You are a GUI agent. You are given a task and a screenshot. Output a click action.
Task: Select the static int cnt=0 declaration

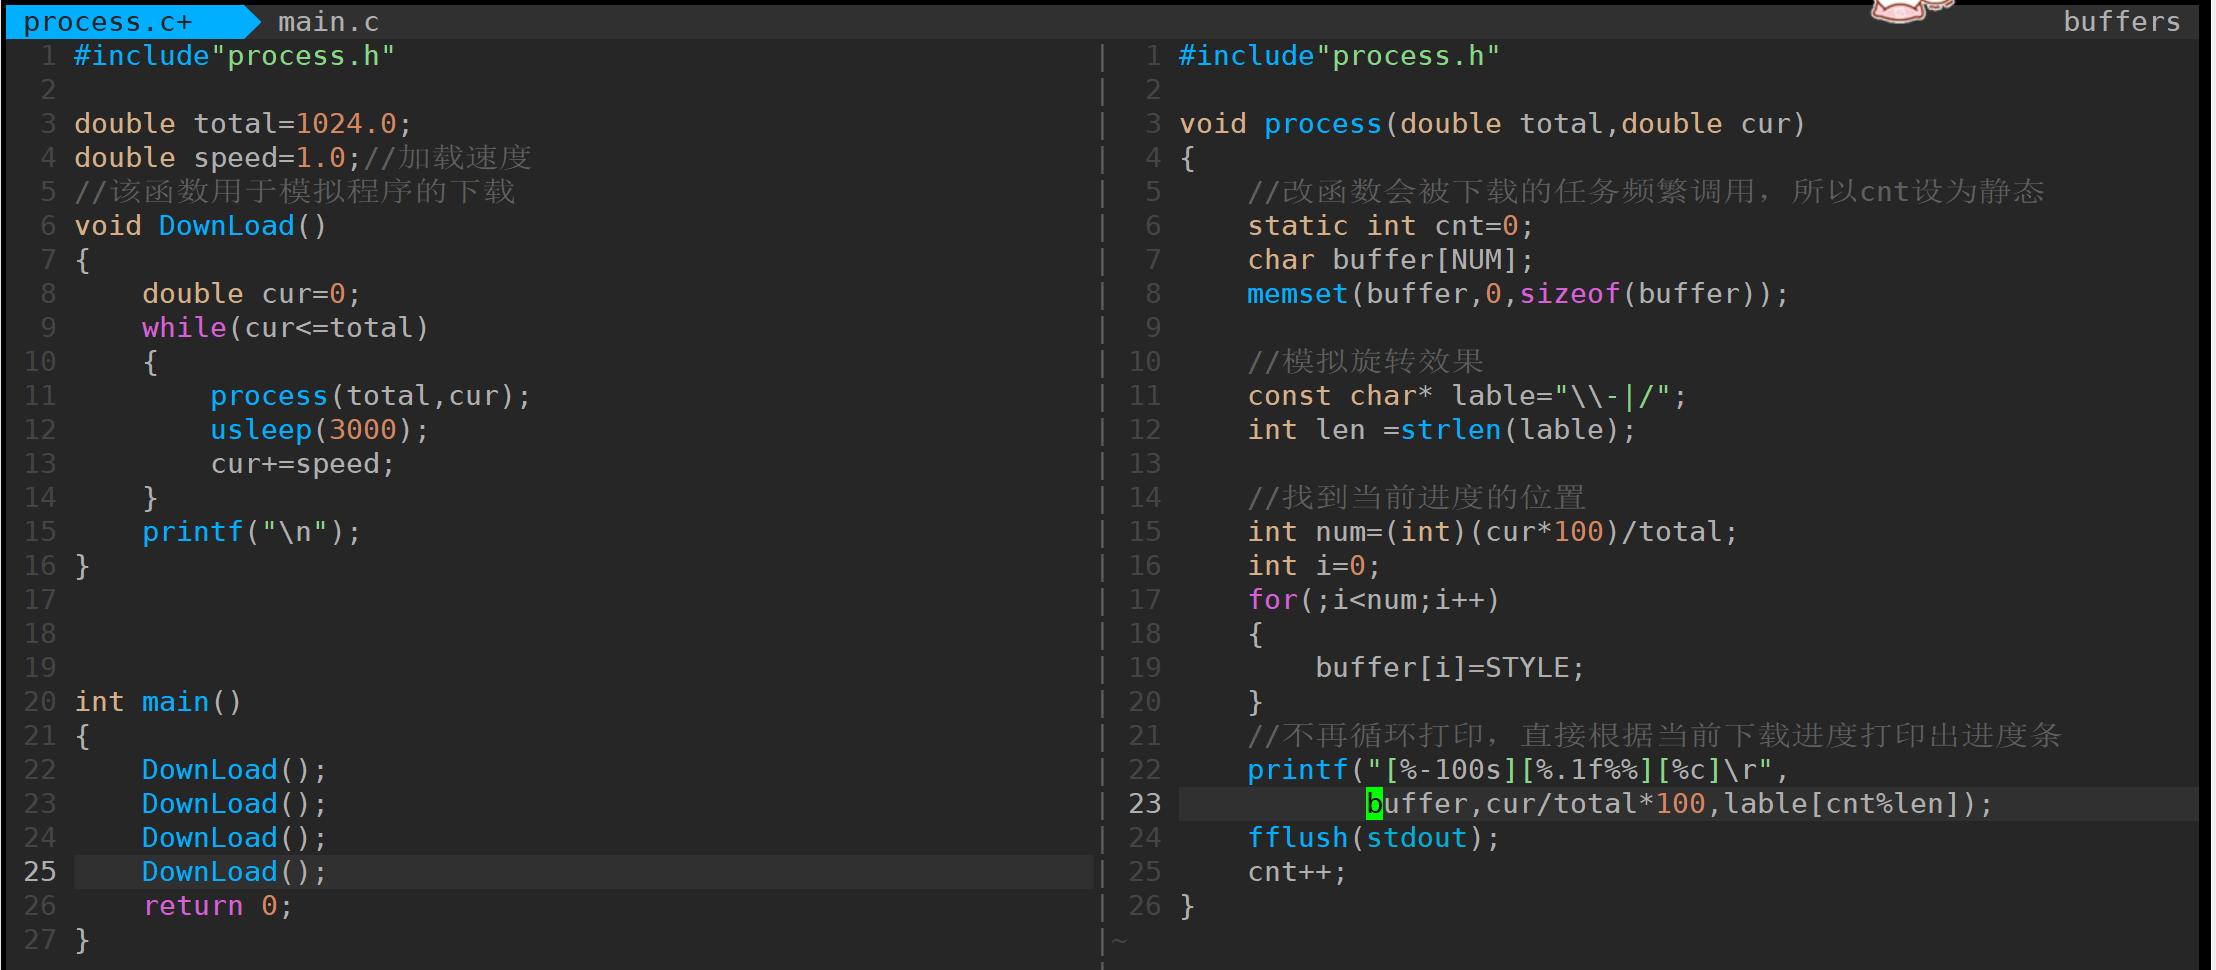[x=1389, y=226]
